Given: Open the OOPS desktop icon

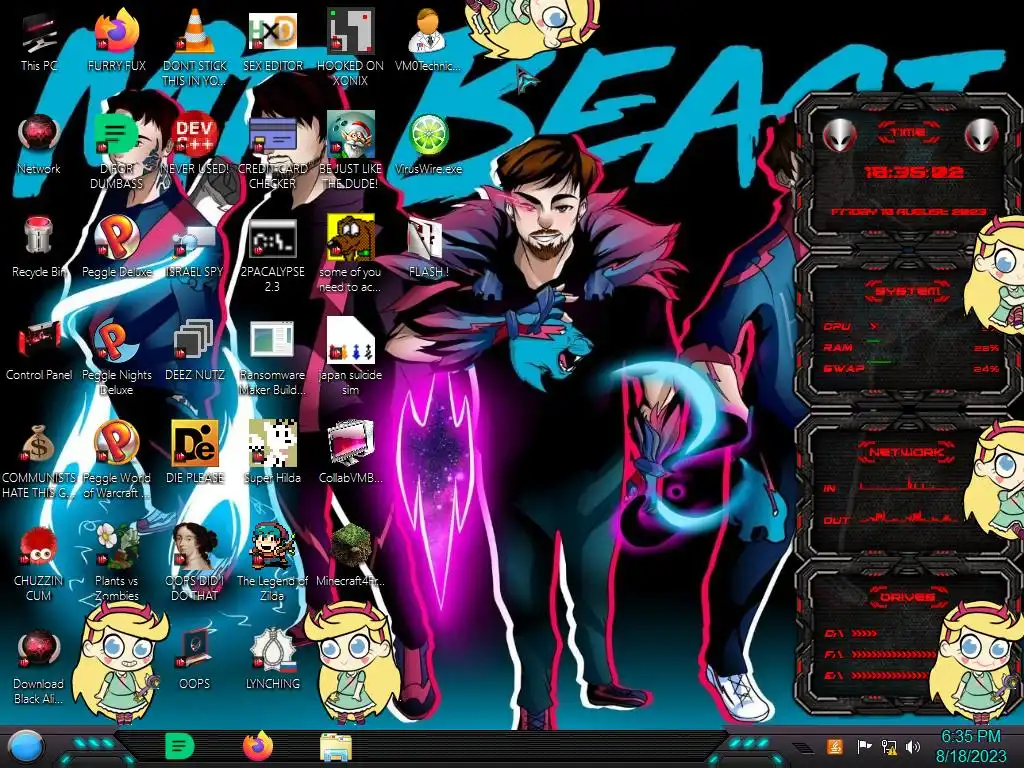Looking at the screenshot, I should (x=194, y=660).
